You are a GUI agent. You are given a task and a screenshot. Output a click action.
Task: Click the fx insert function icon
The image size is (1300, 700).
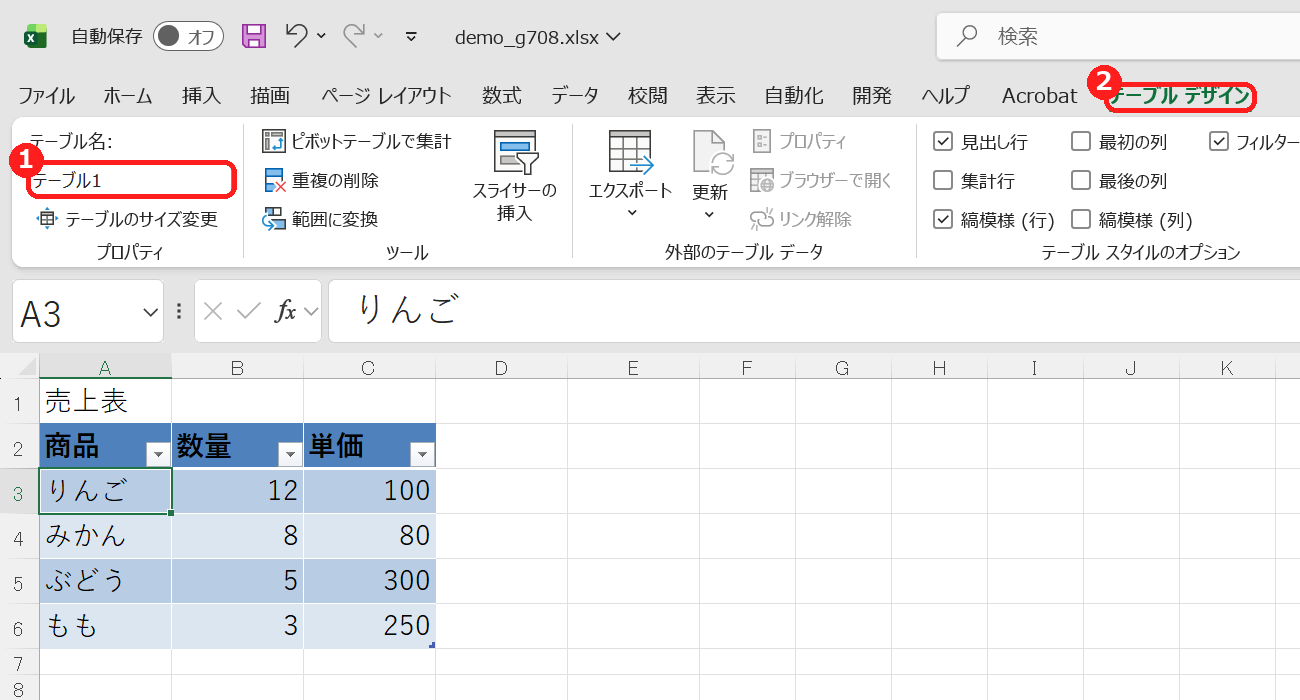tap(285, 312)
